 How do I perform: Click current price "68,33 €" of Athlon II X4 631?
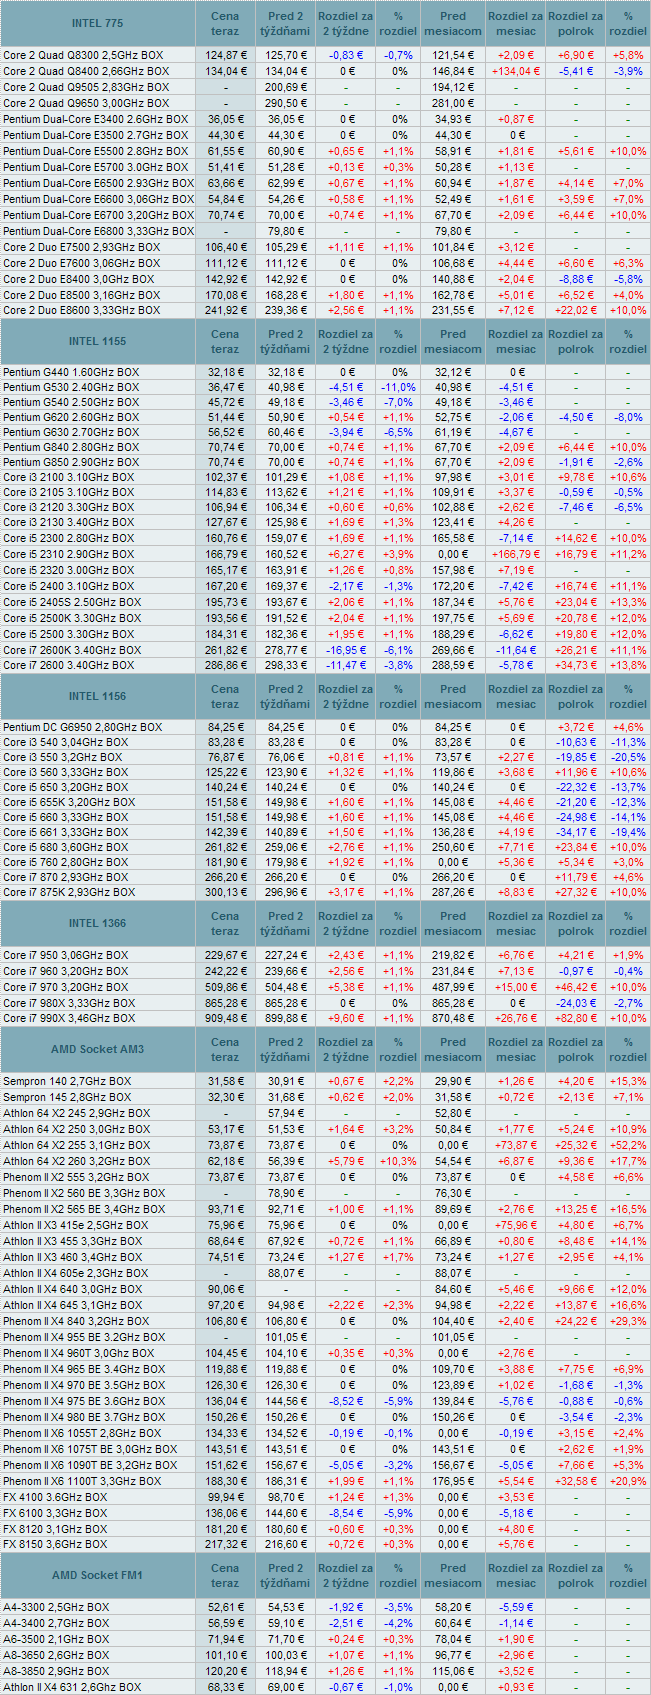226,1687
